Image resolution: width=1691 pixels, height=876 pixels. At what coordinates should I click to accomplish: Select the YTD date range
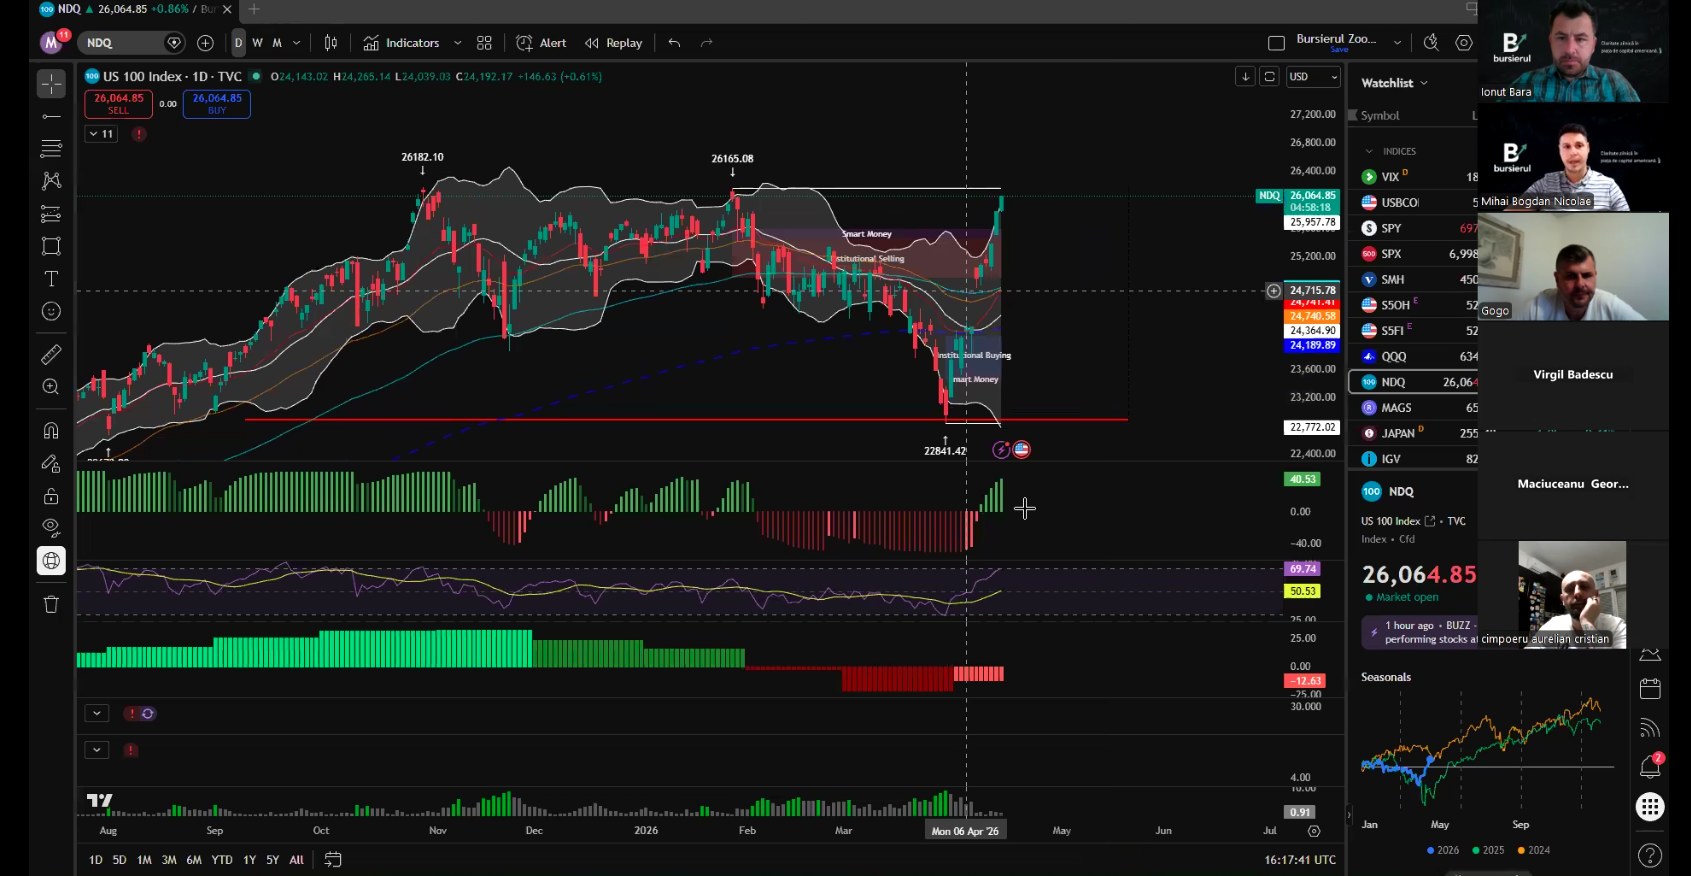222,860
